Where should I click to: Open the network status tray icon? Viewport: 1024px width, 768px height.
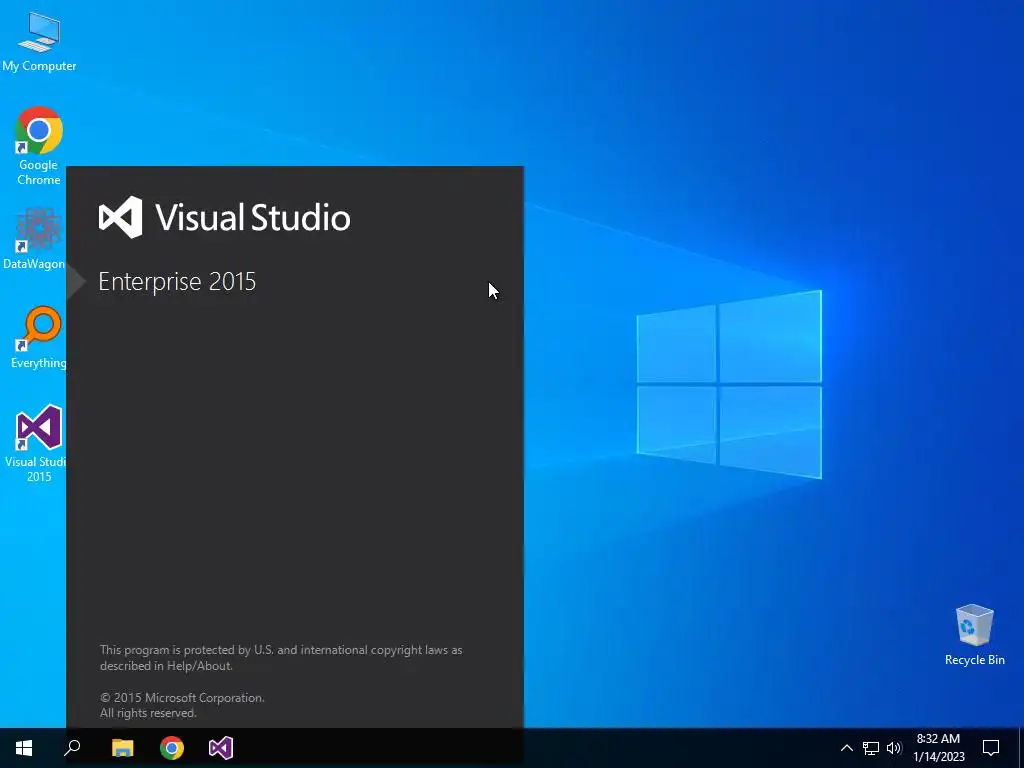(x=871, y=748)
